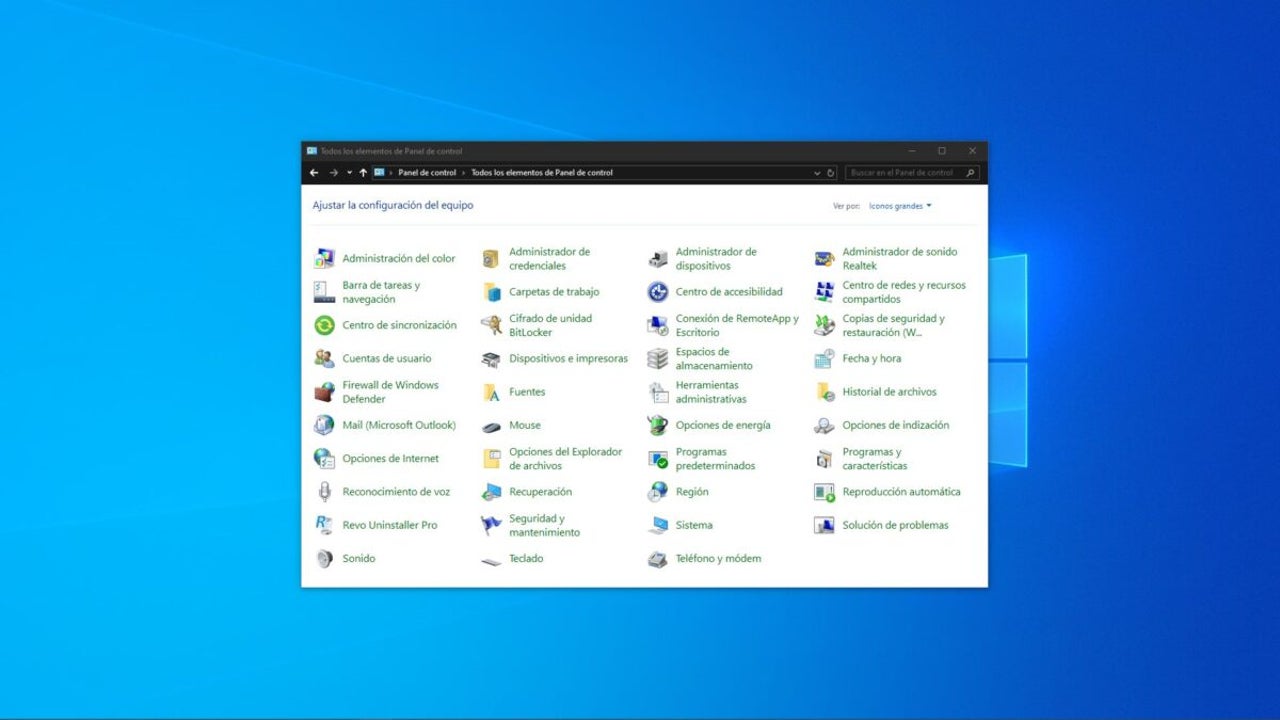Open Administrador de dispositivos

[715, 258]
